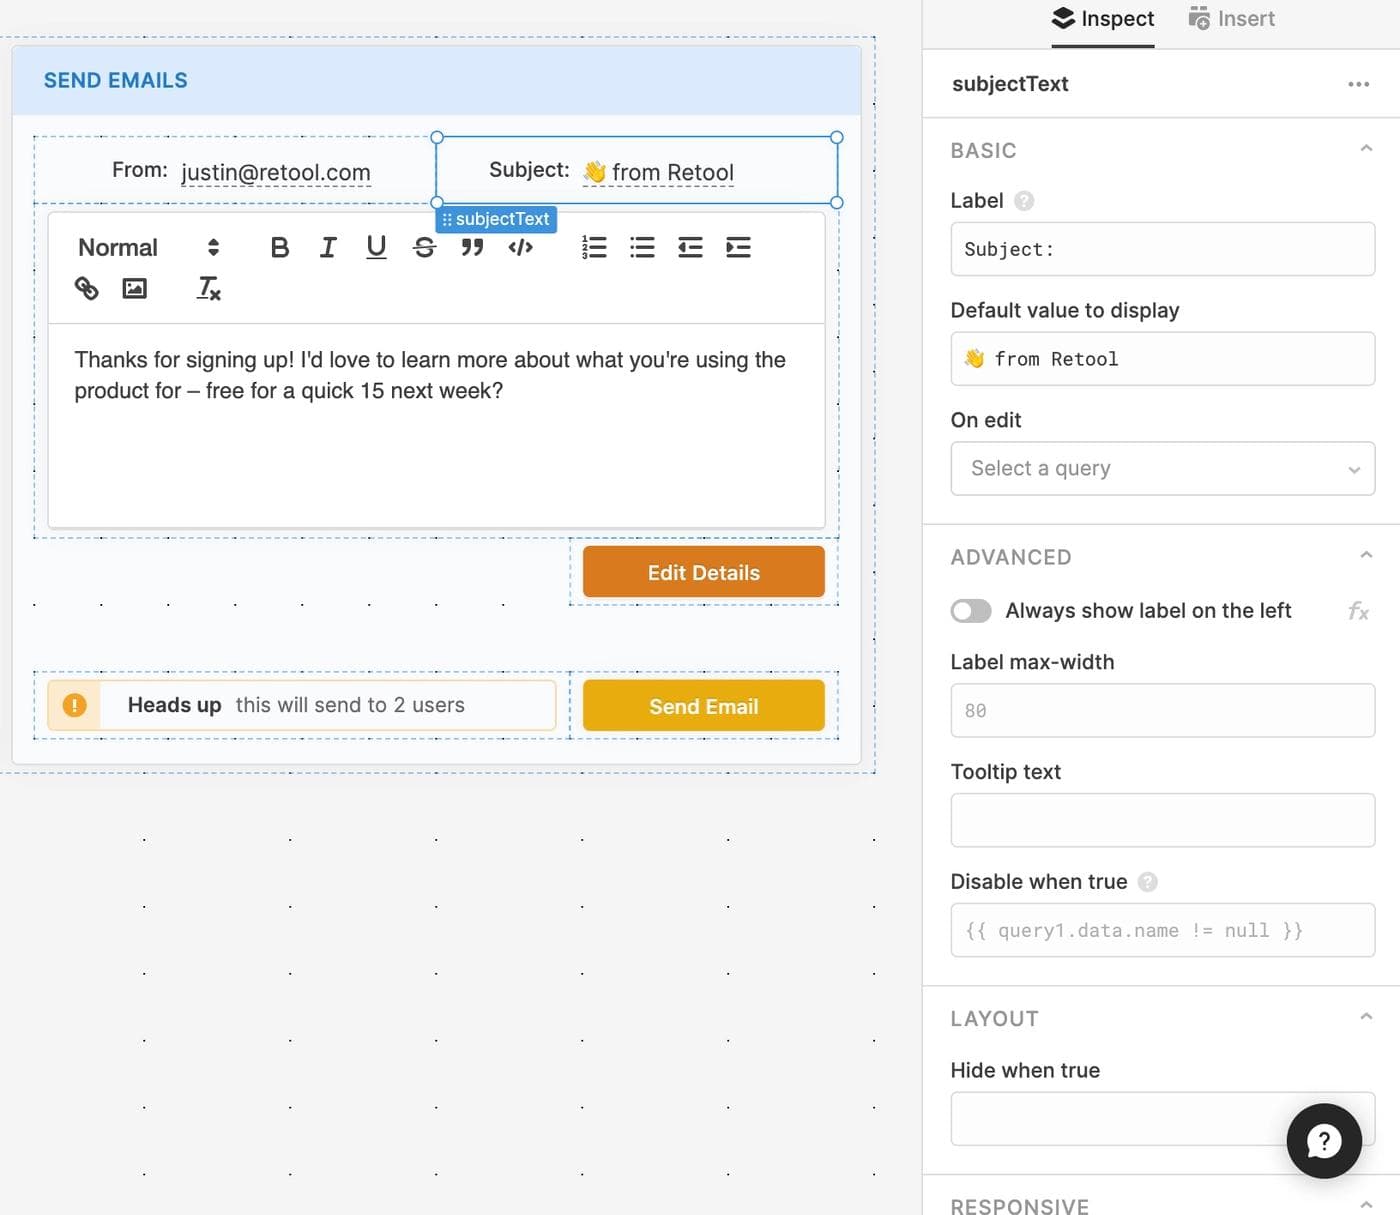Image resolution: width=1400 pixels, height=1215 pixels.
Task: Insert a link using the link icon
Action: tap(87, 289)
